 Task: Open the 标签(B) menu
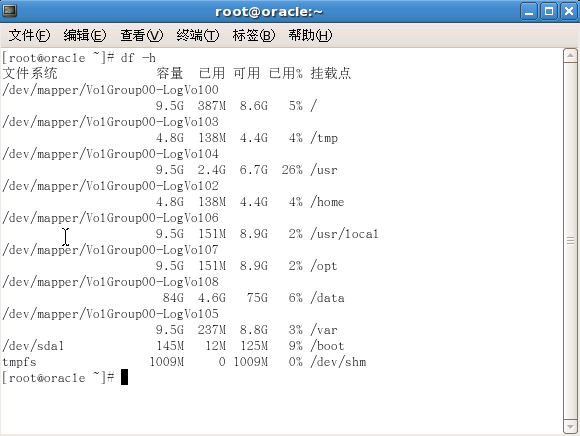[254, 36]
